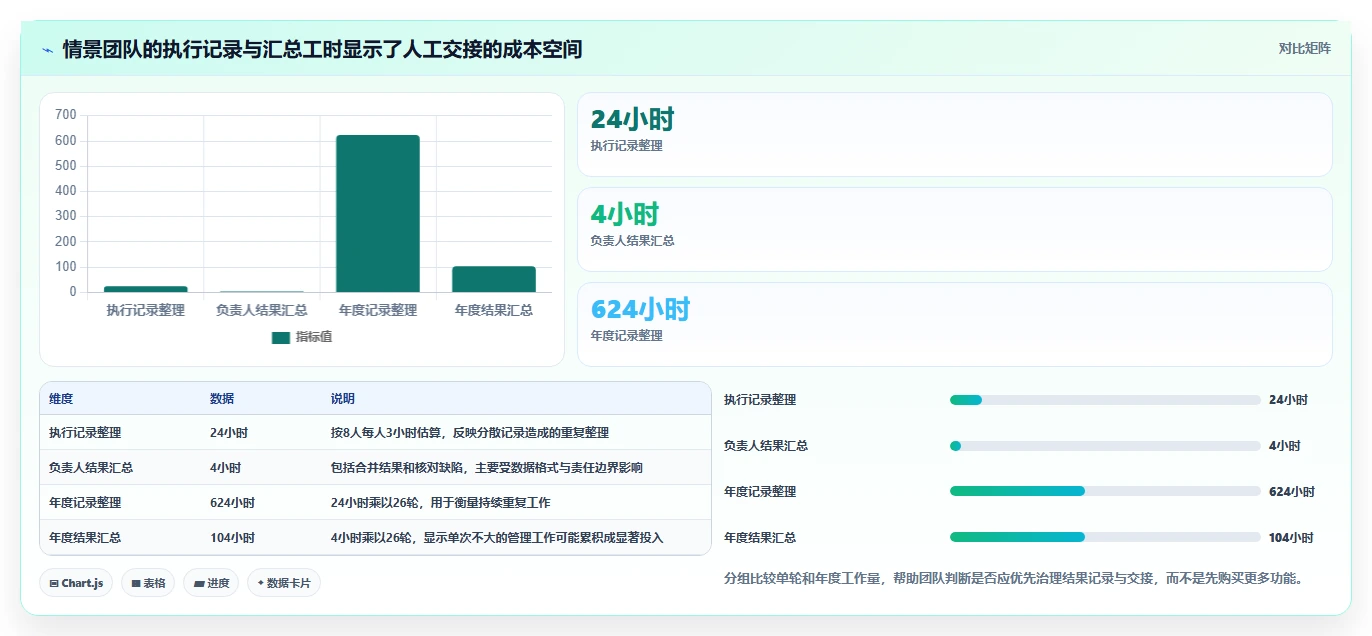This screenshot has height=636, width=1372.
Task: Click the description starting 4小时乘以26轮
Action: 497,537
